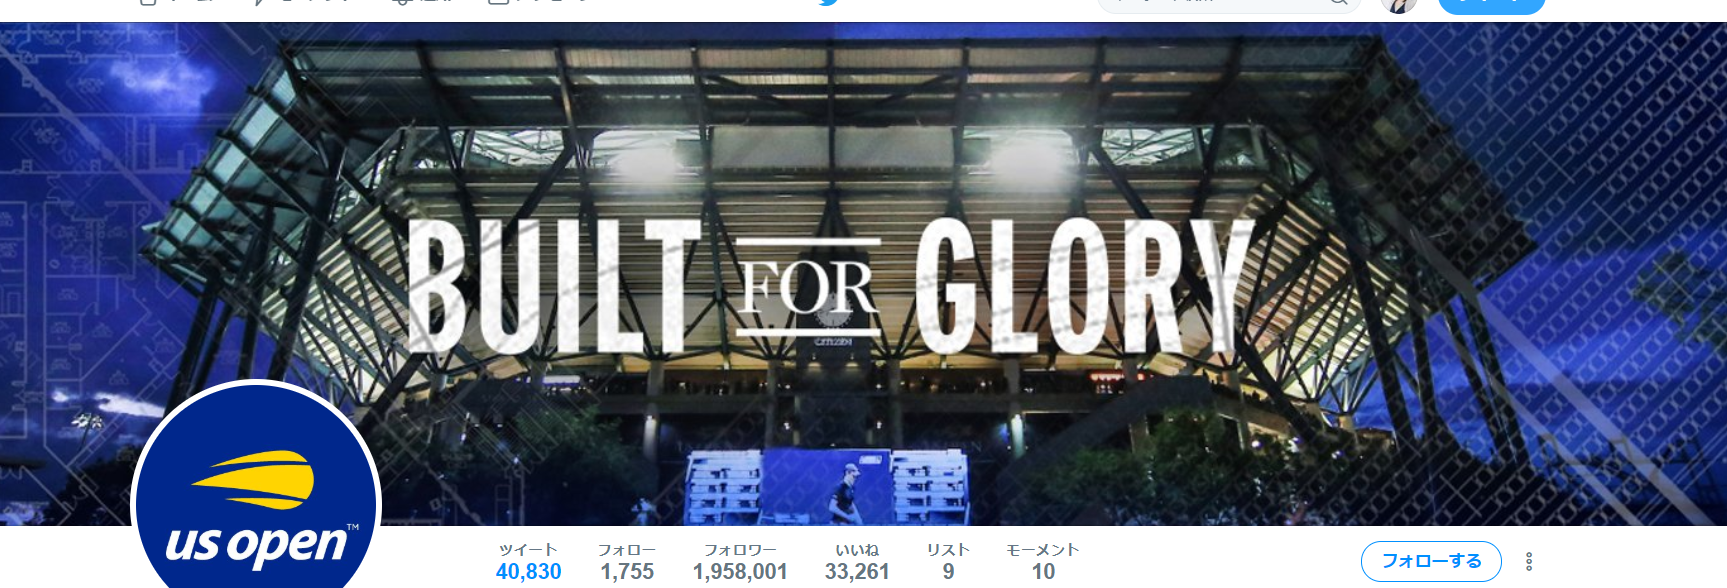Open the user account avatar menu

[x=1399, y=3]
